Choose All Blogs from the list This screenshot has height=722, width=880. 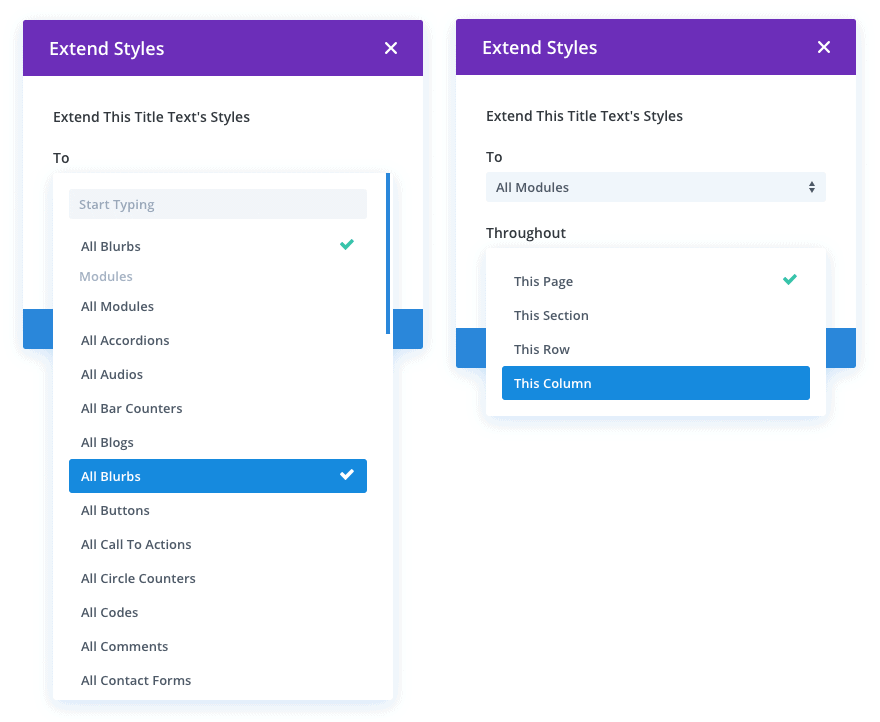pos(107,443)
